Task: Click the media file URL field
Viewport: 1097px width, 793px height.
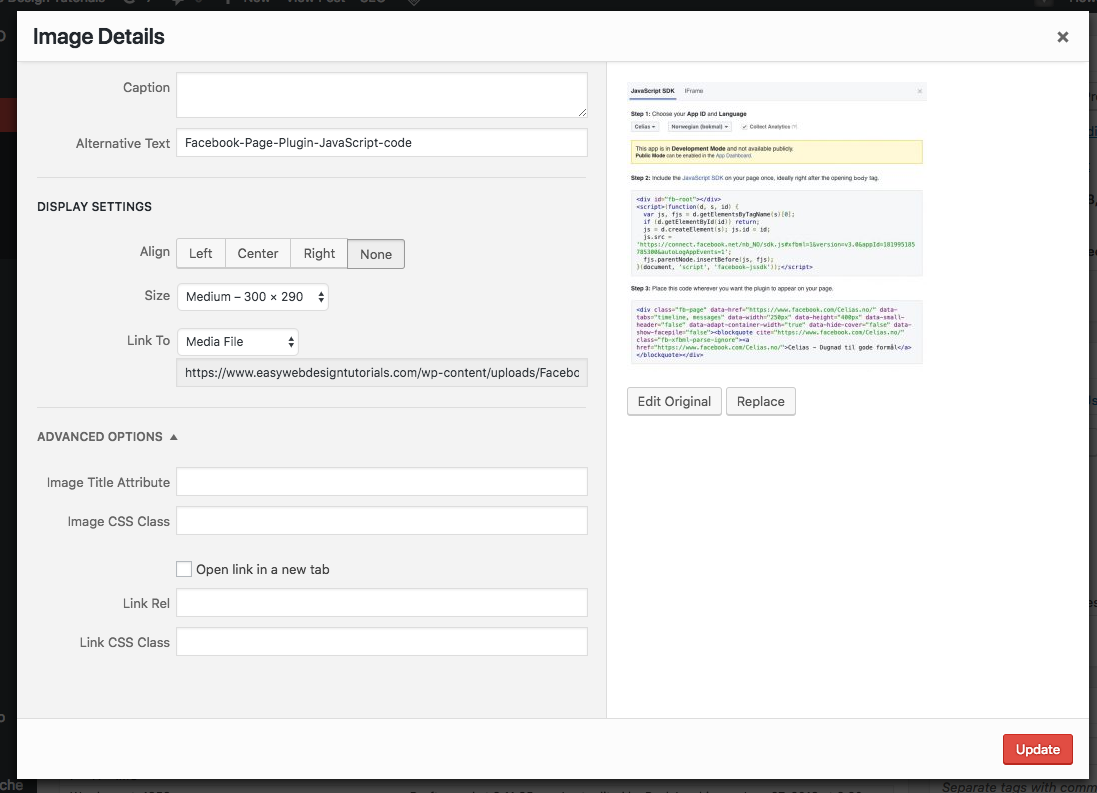Action: click(x=381, y=373)
